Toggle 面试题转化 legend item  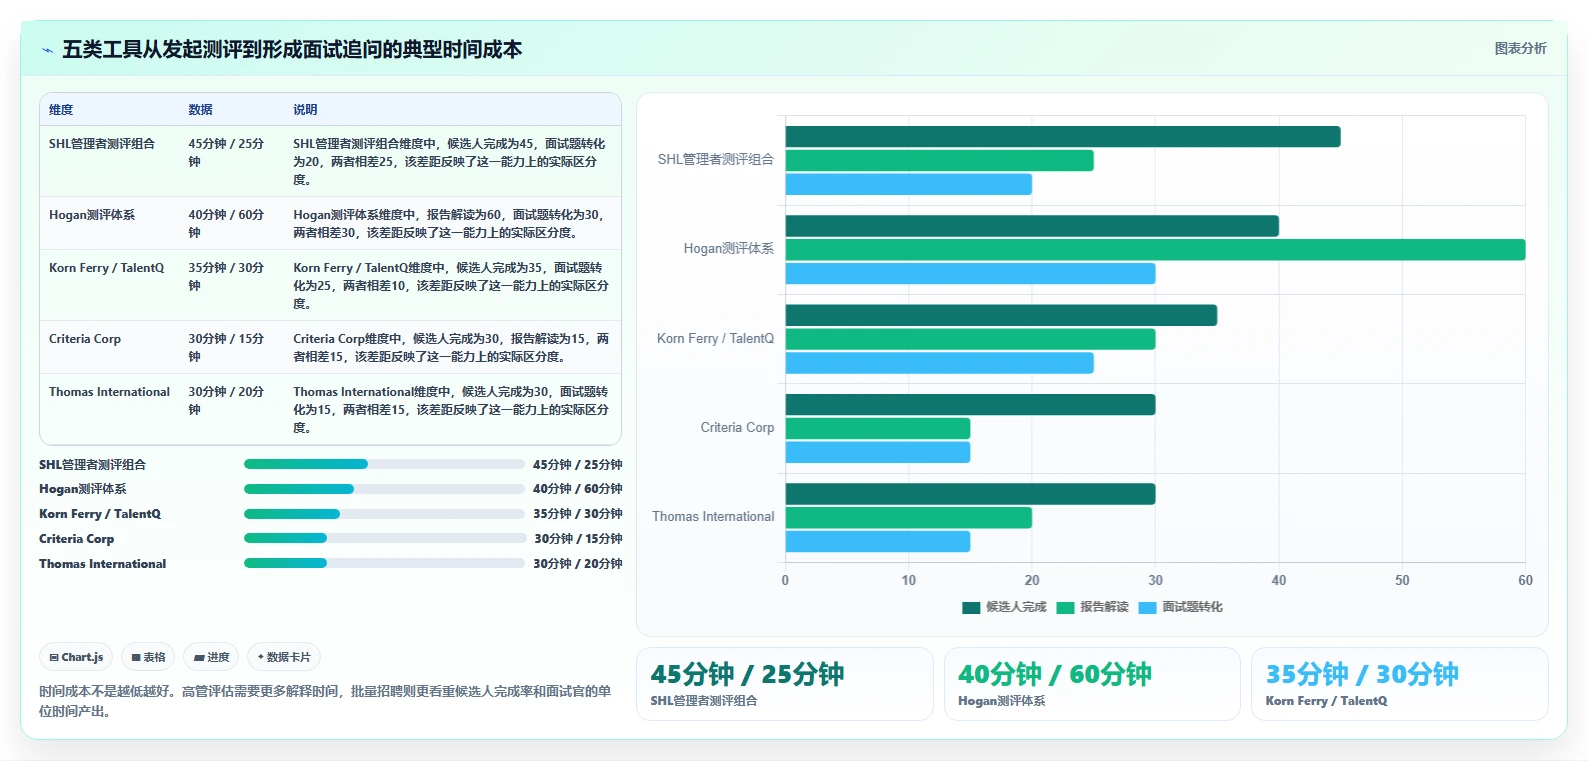click(x=1180, y=607)
